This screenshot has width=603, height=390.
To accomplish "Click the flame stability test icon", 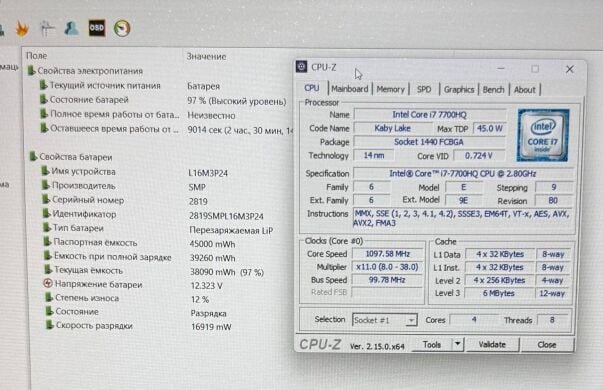I will (22, 29).
